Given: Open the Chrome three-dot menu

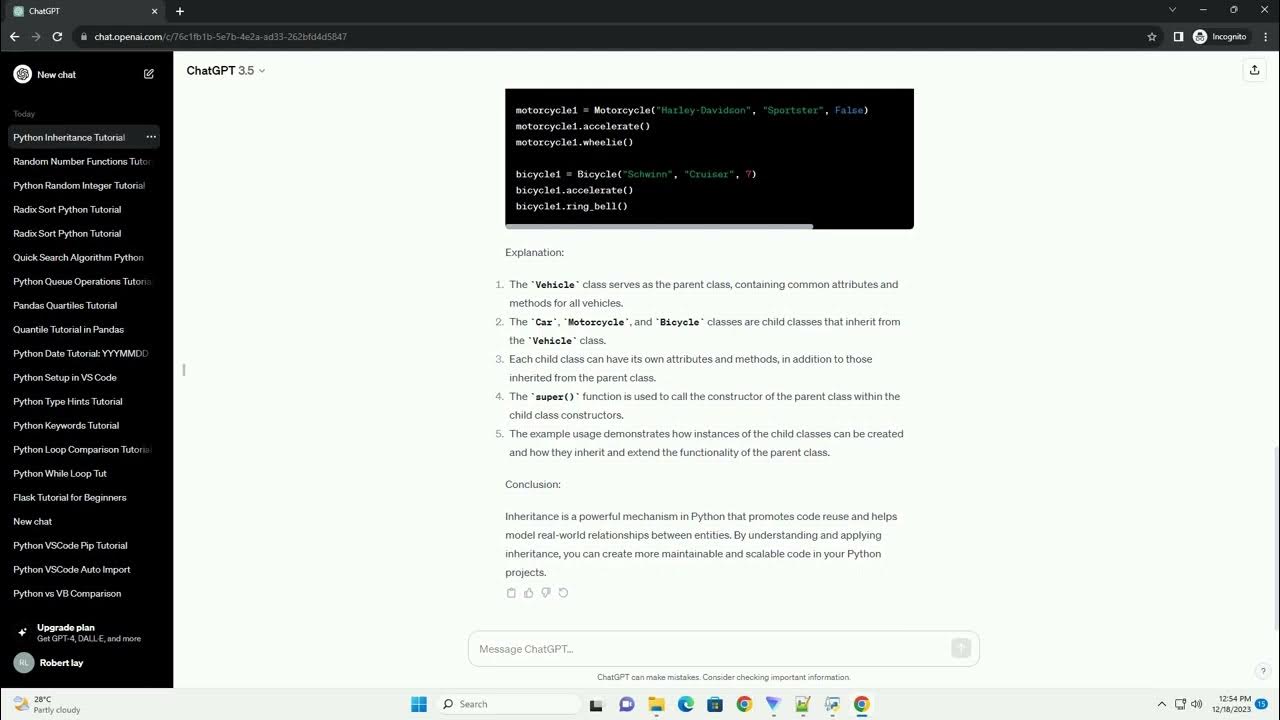Looking at the screenshot, I should (x=1264, y=36).
